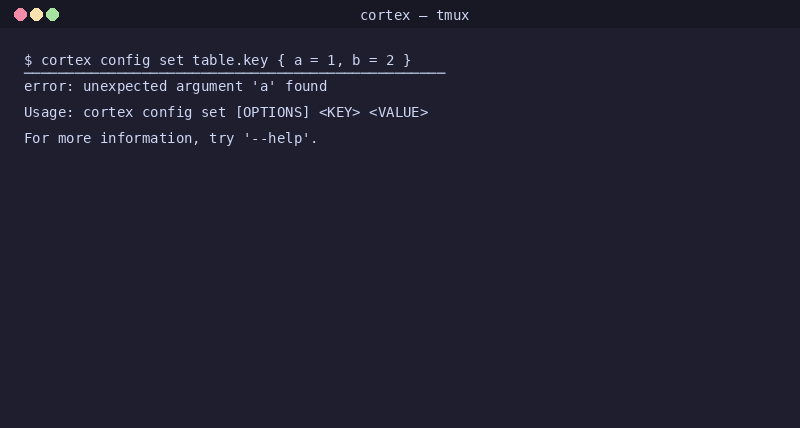Click the '--help' flag text
This screenshot has width=800, height=428.
pyautogui.click(x=277, y=138)
